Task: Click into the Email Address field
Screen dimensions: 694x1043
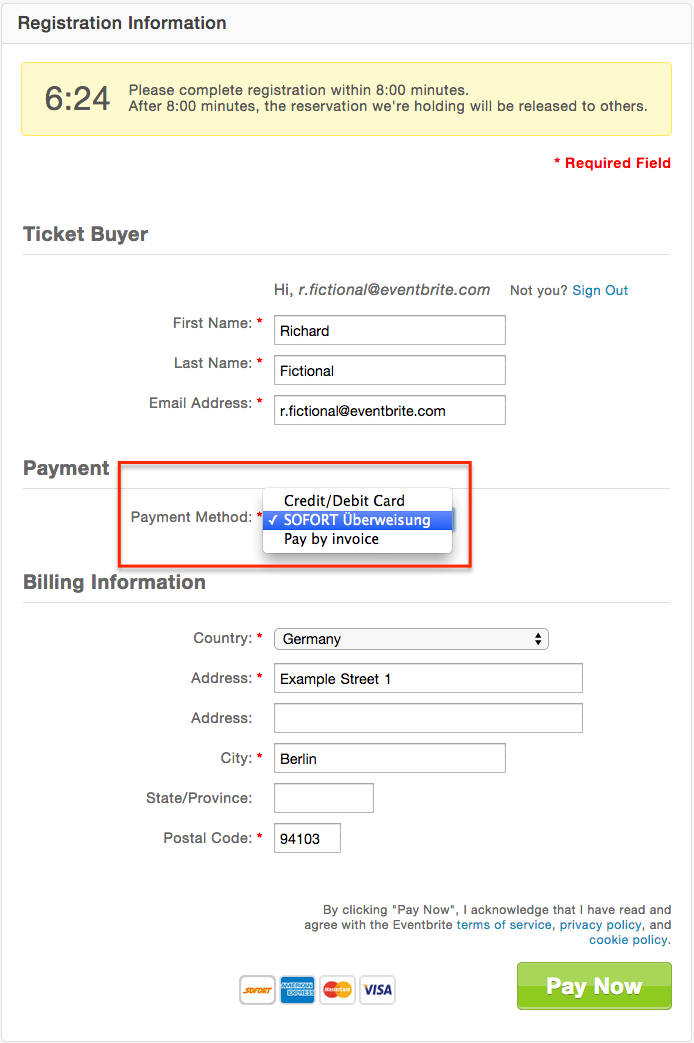Action: point(390,410)
